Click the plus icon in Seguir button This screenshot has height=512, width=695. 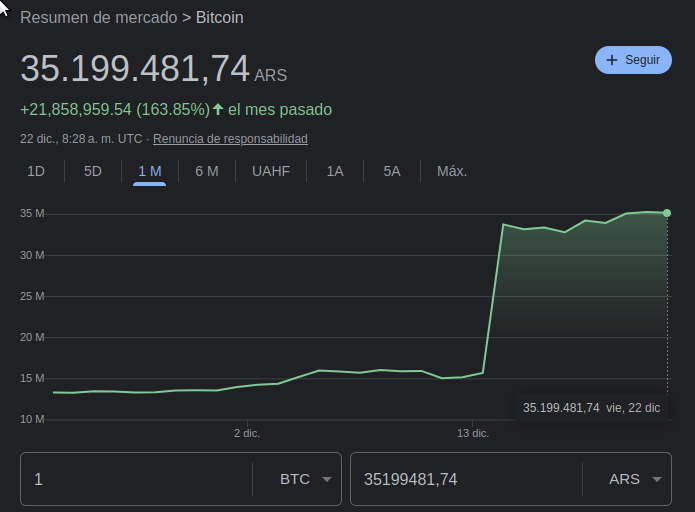(612, 60)
